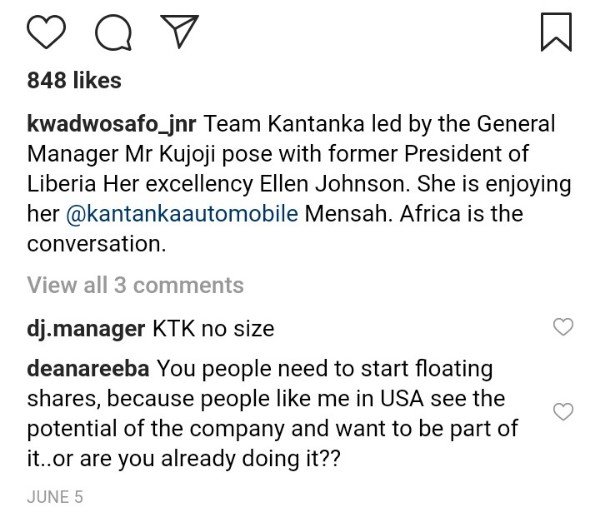Expand View all 3 comments
The height and width of the screenshot is (512, 600).
(x=135, y=285)
